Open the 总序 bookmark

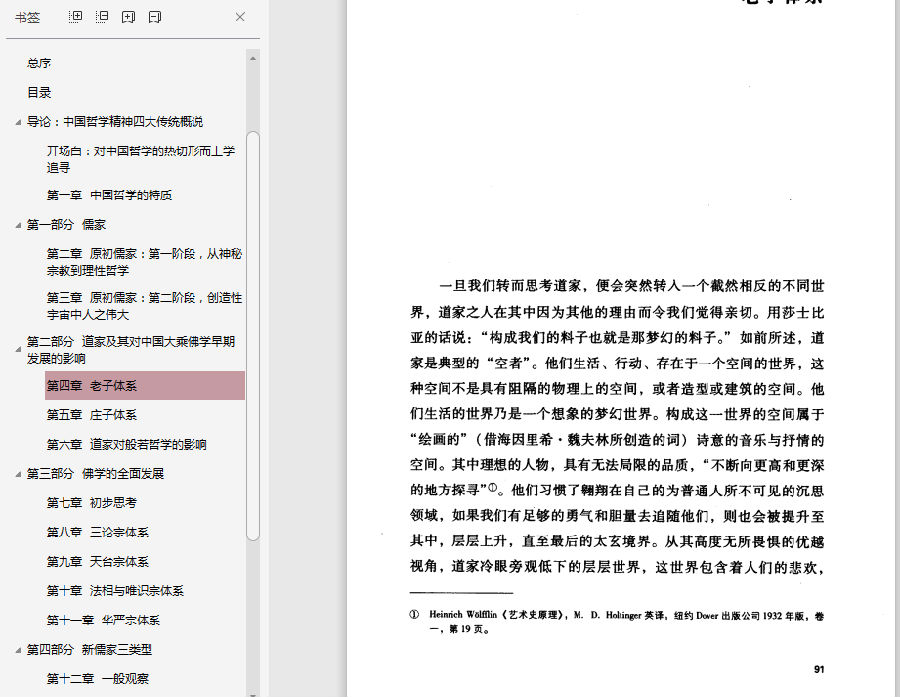(x=39, y=63)
